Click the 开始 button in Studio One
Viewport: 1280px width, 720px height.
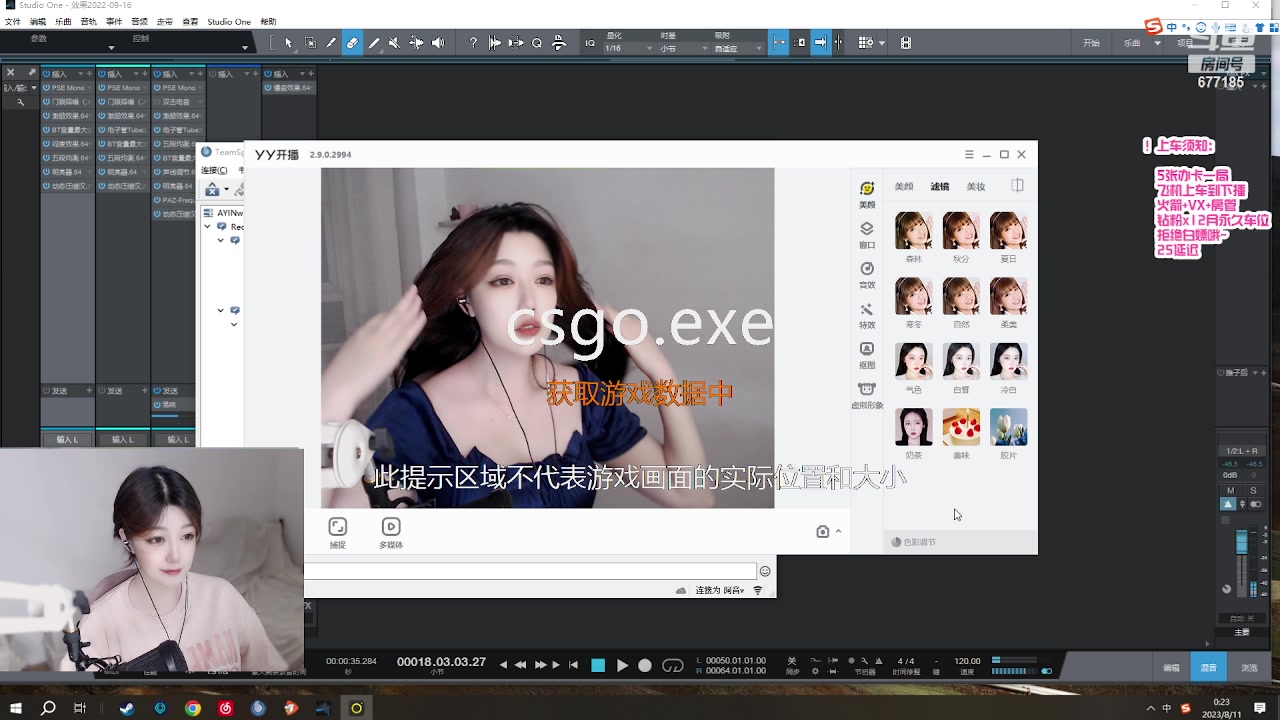[x=1091, y=43]
